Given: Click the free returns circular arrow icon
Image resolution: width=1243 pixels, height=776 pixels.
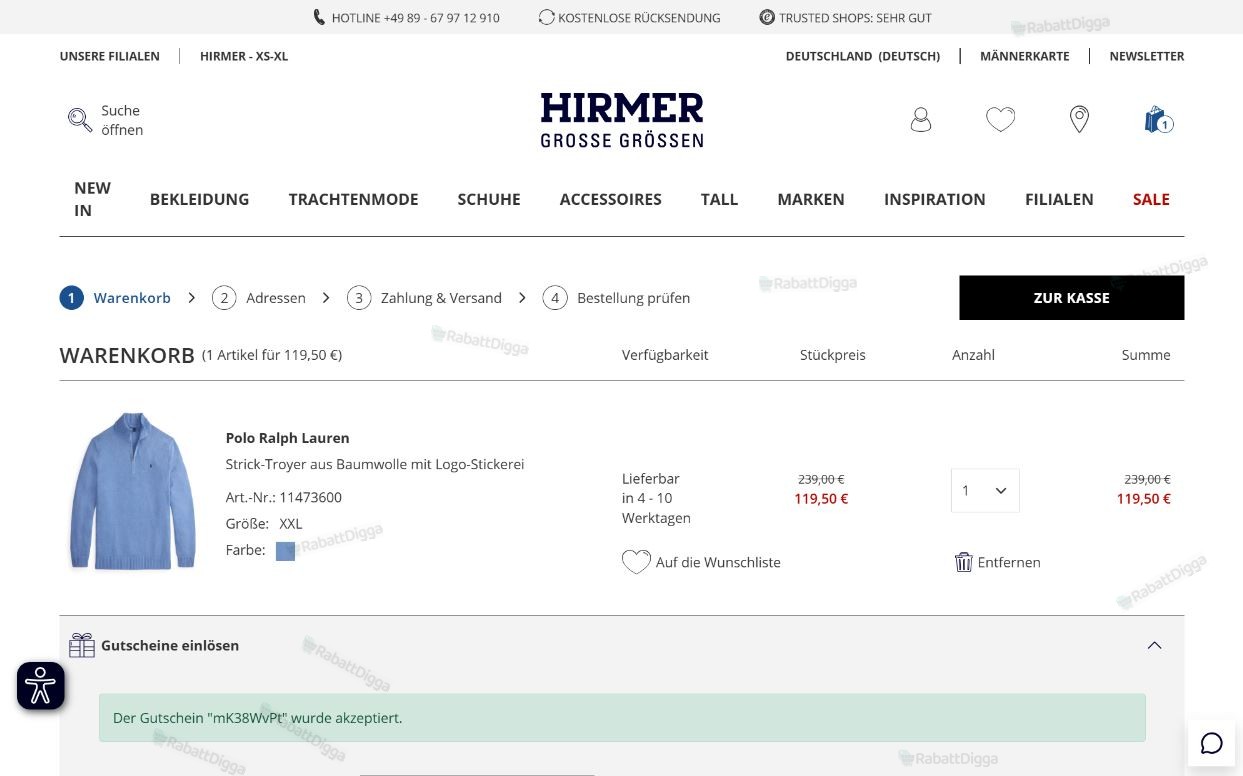Looking at the screenshot, I should pyautogui.click(x=546, y=17).
